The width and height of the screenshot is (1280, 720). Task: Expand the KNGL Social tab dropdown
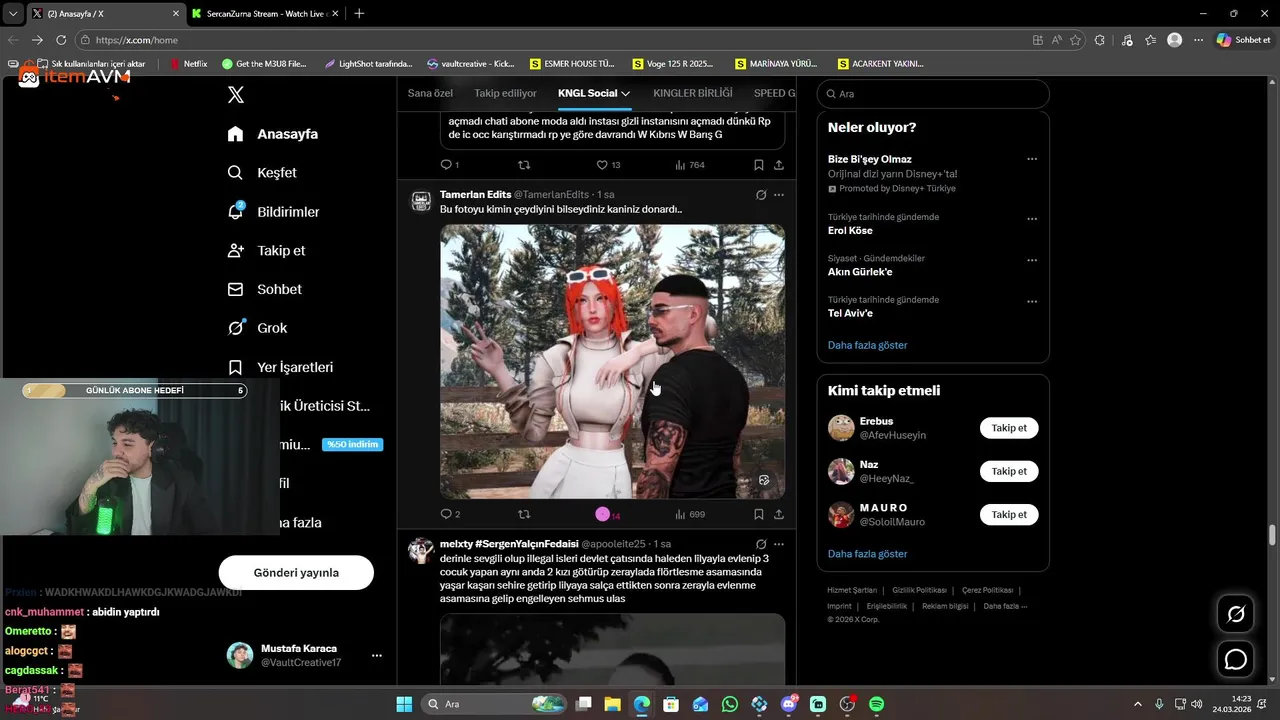[x=625, y=93]
